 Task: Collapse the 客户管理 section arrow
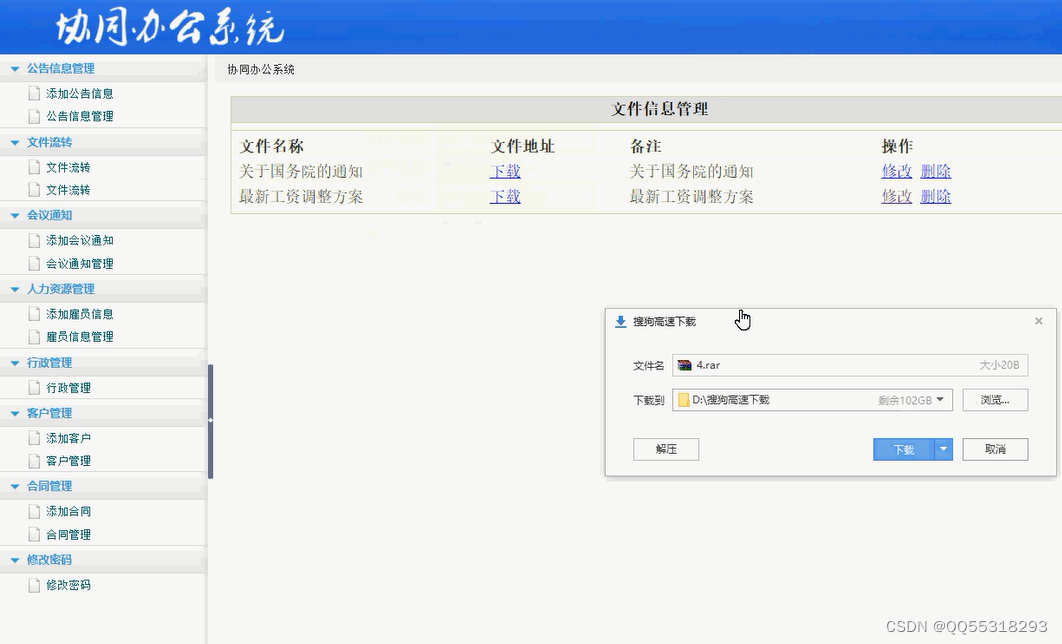point(15,413)
